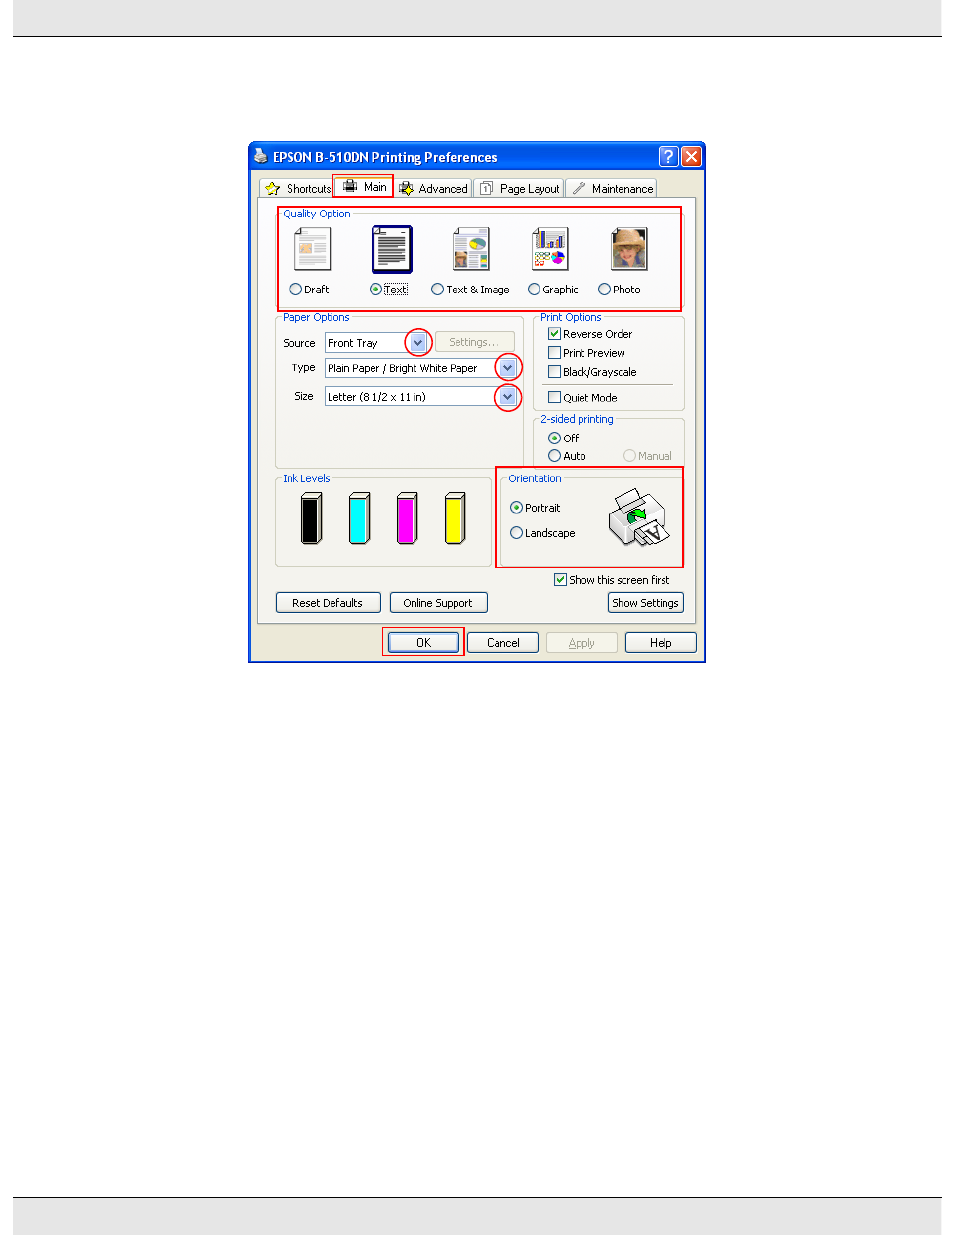Image resolution: width=954 pixels, height=1235 pixels.
Task: Choose the Text & Image radio button
Action: 437,289
